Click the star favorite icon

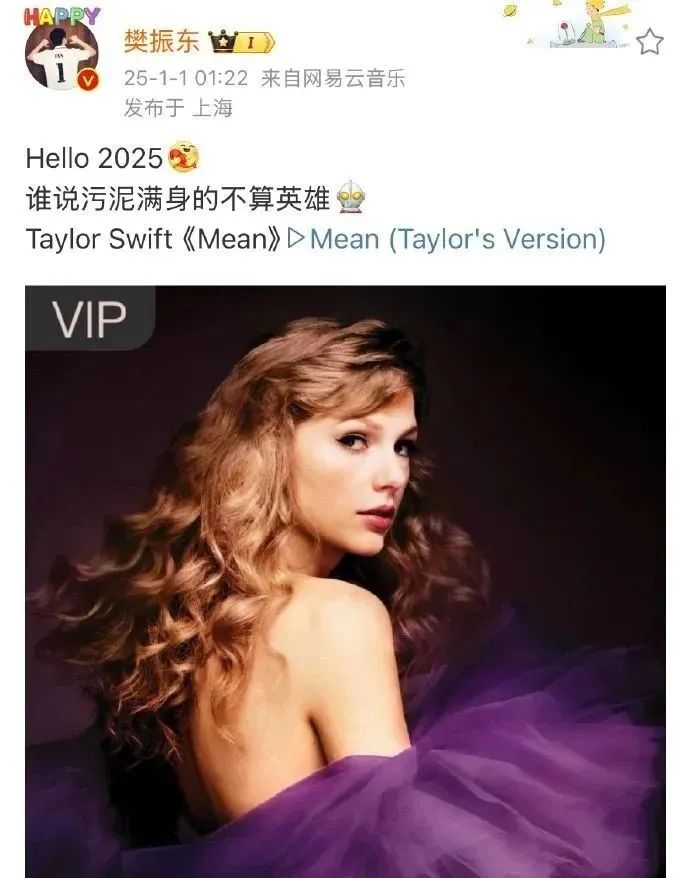pyautogui.click(x=650, y=42)
